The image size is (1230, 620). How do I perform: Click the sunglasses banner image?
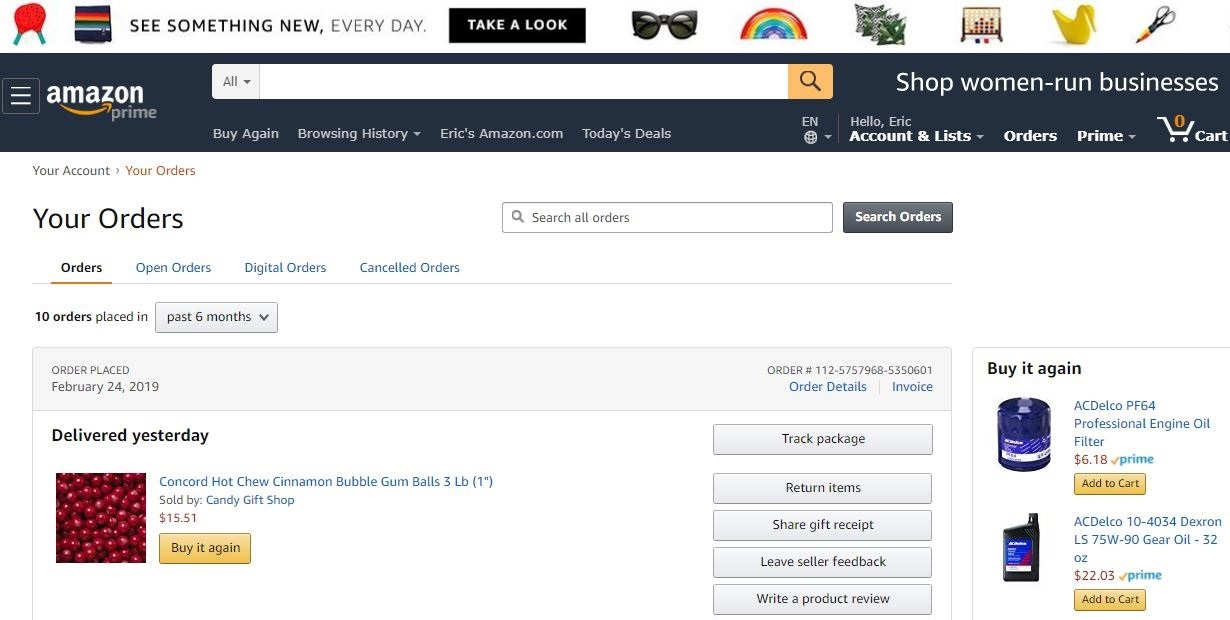pyautogui.click(x=663, y=24)
